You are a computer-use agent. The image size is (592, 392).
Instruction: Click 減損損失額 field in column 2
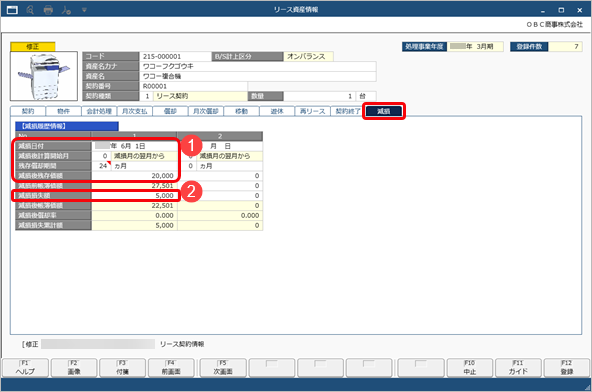(220, 196)
